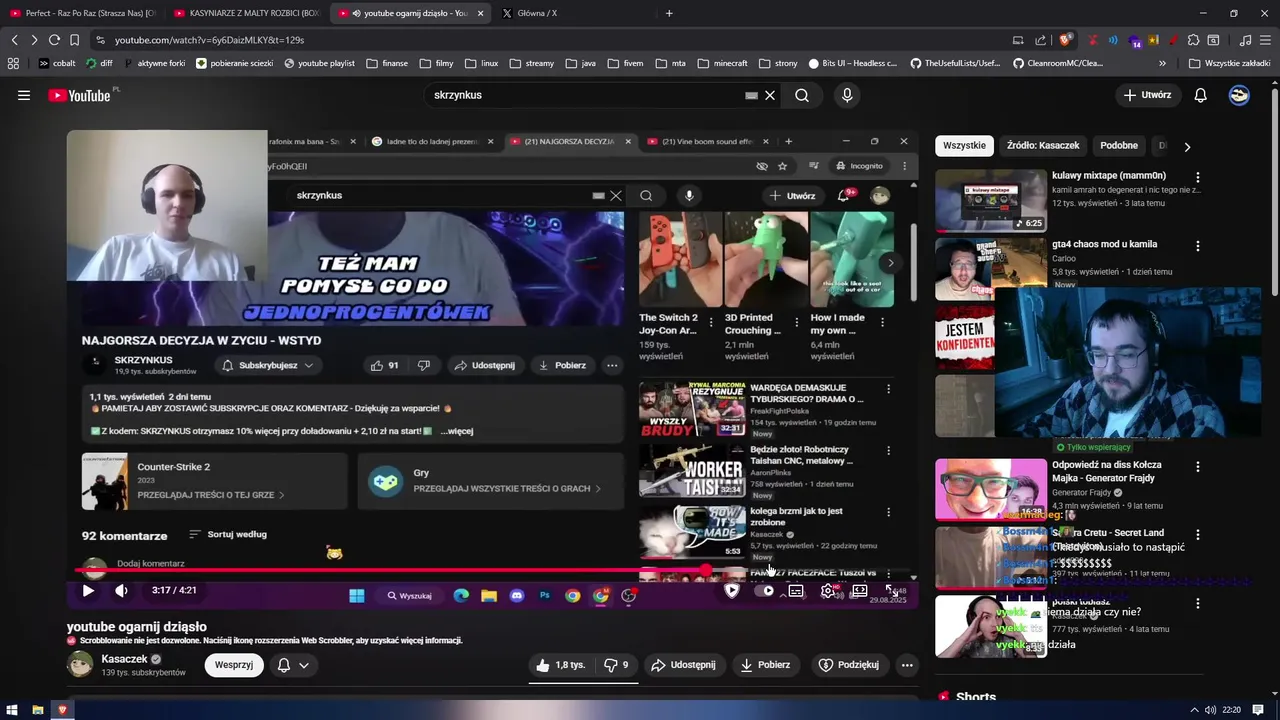Mute the video with the speaker icon

point(121,591)
